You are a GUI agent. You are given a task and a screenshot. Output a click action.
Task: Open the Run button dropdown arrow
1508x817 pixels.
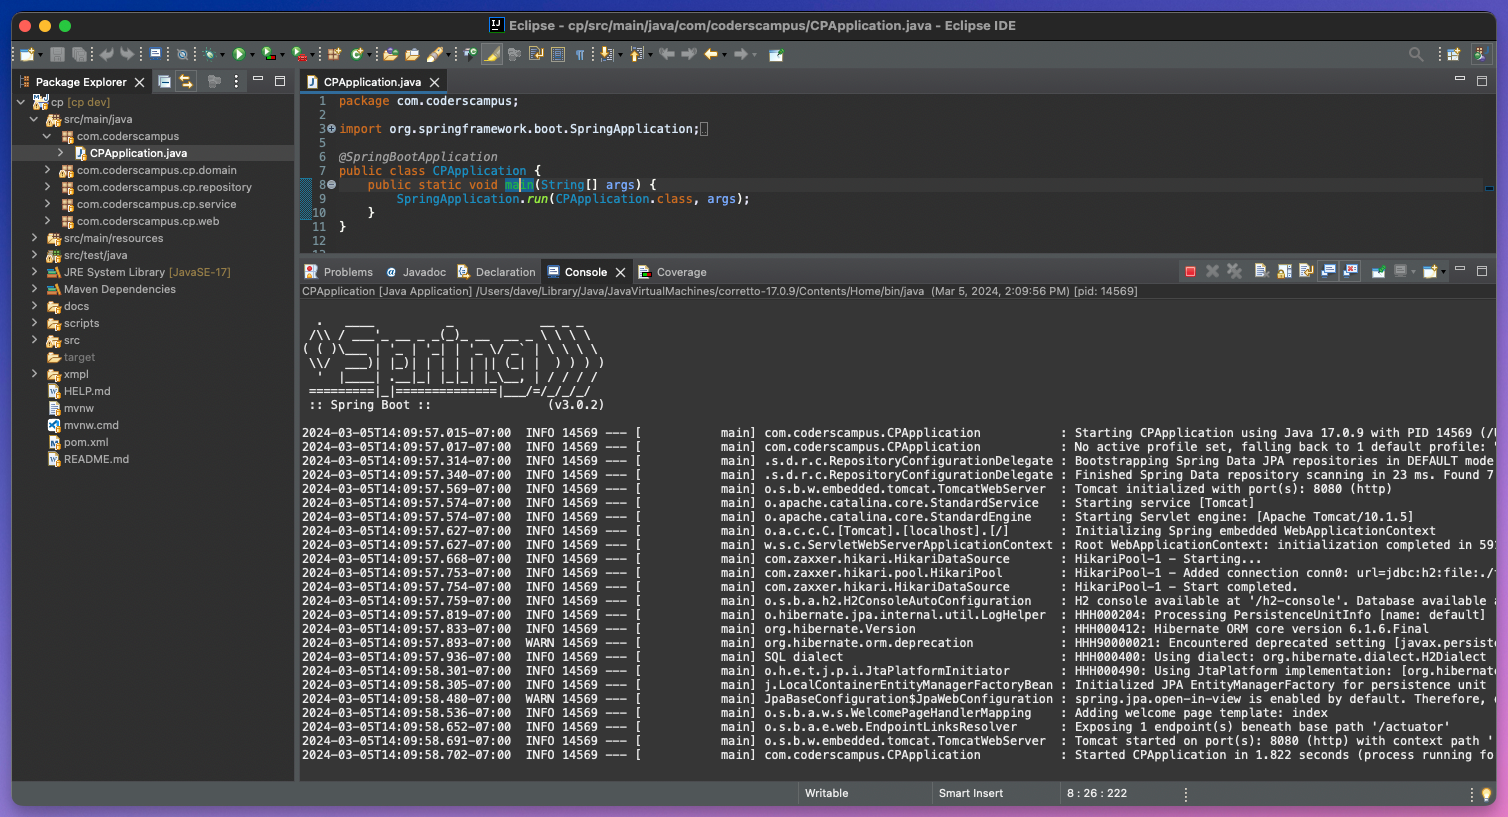pos(252,55)
